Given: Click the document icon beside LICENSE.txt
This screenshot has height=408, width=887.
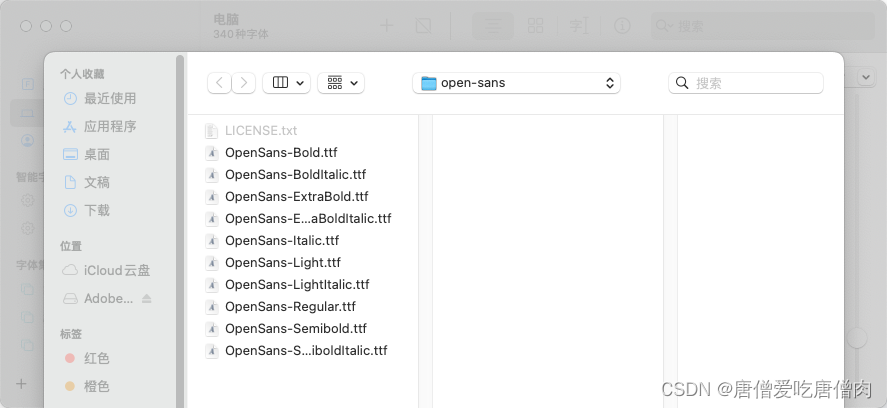Looking at the screenshot, I should click(212, 131).
